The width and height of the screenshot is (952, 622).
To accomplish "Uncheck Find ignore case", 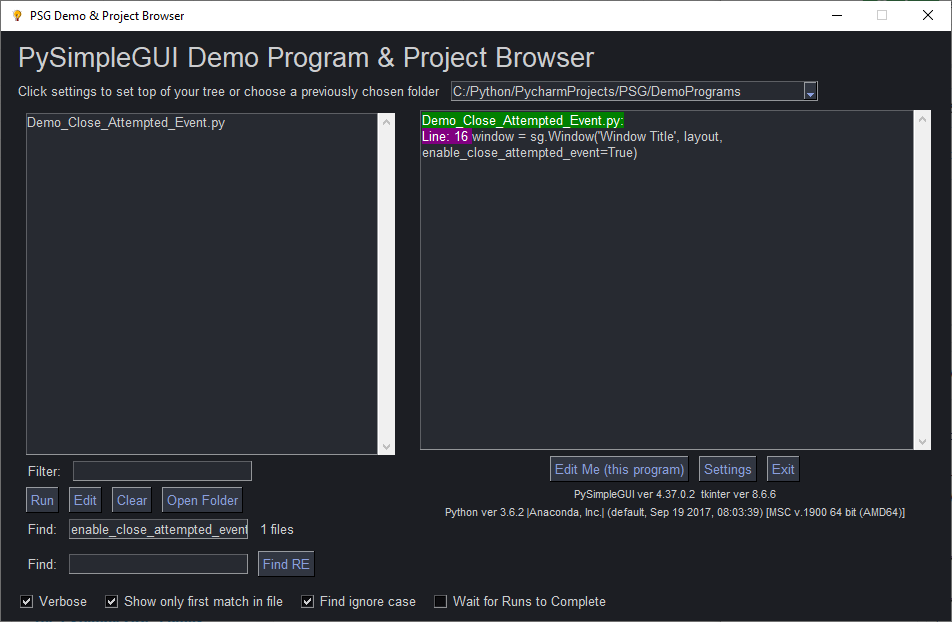I will (x=306, y=601).
